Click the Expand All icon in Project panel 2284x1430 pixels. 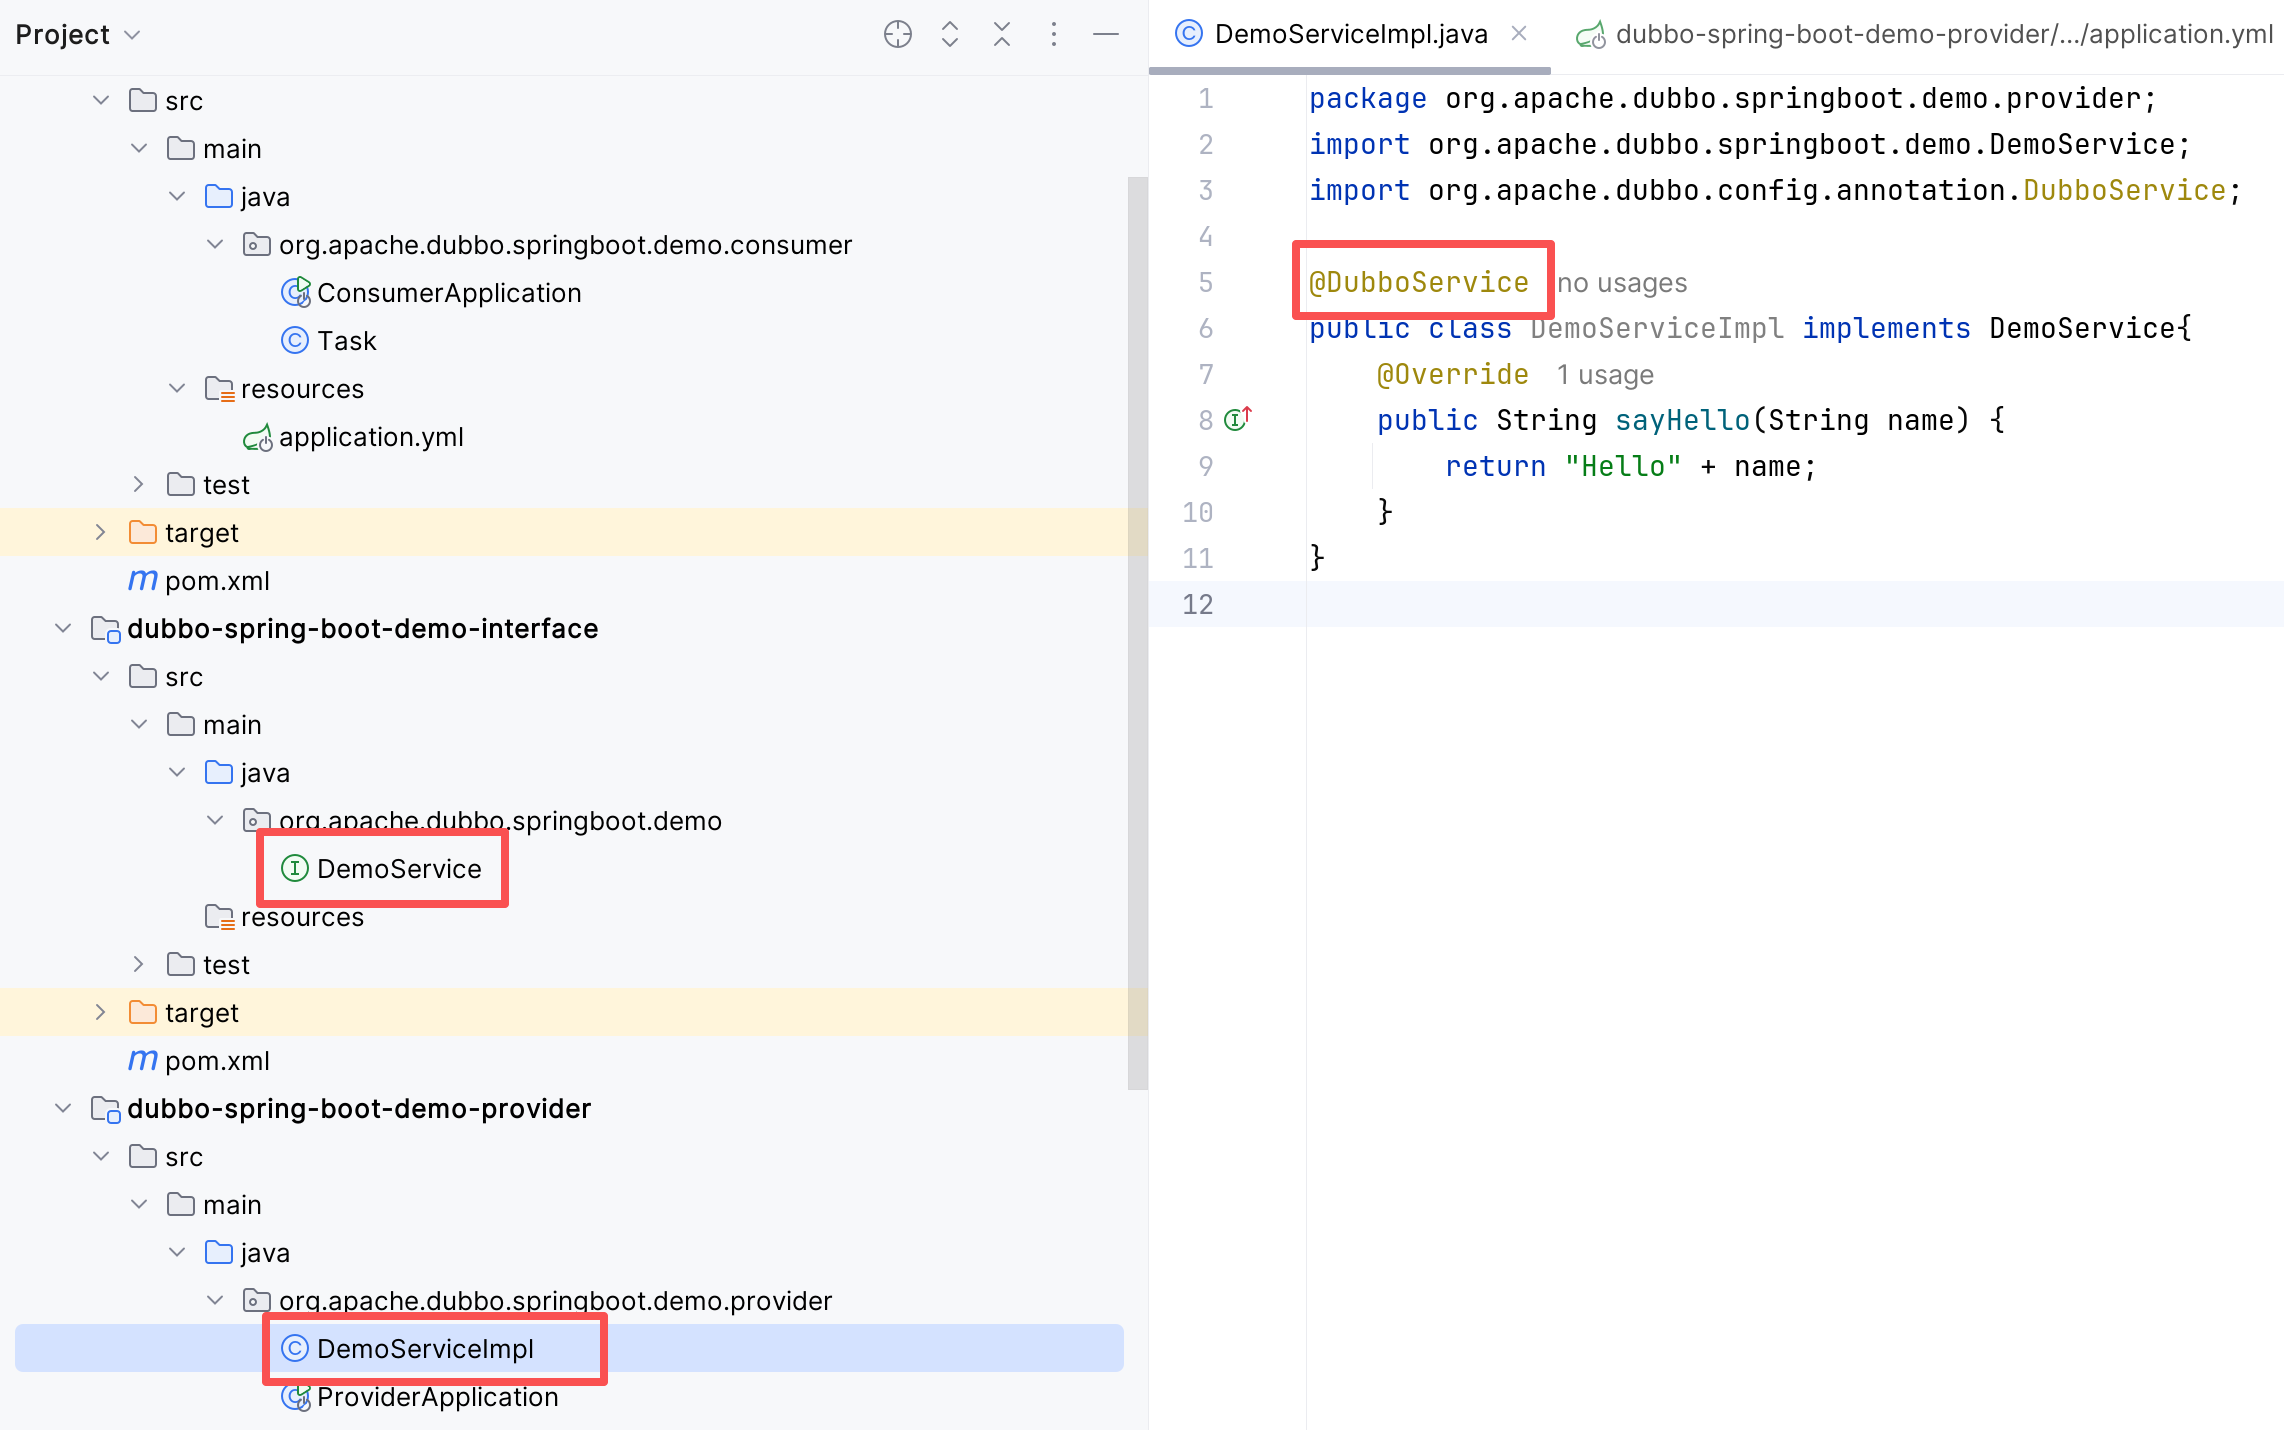coord(949,34)
